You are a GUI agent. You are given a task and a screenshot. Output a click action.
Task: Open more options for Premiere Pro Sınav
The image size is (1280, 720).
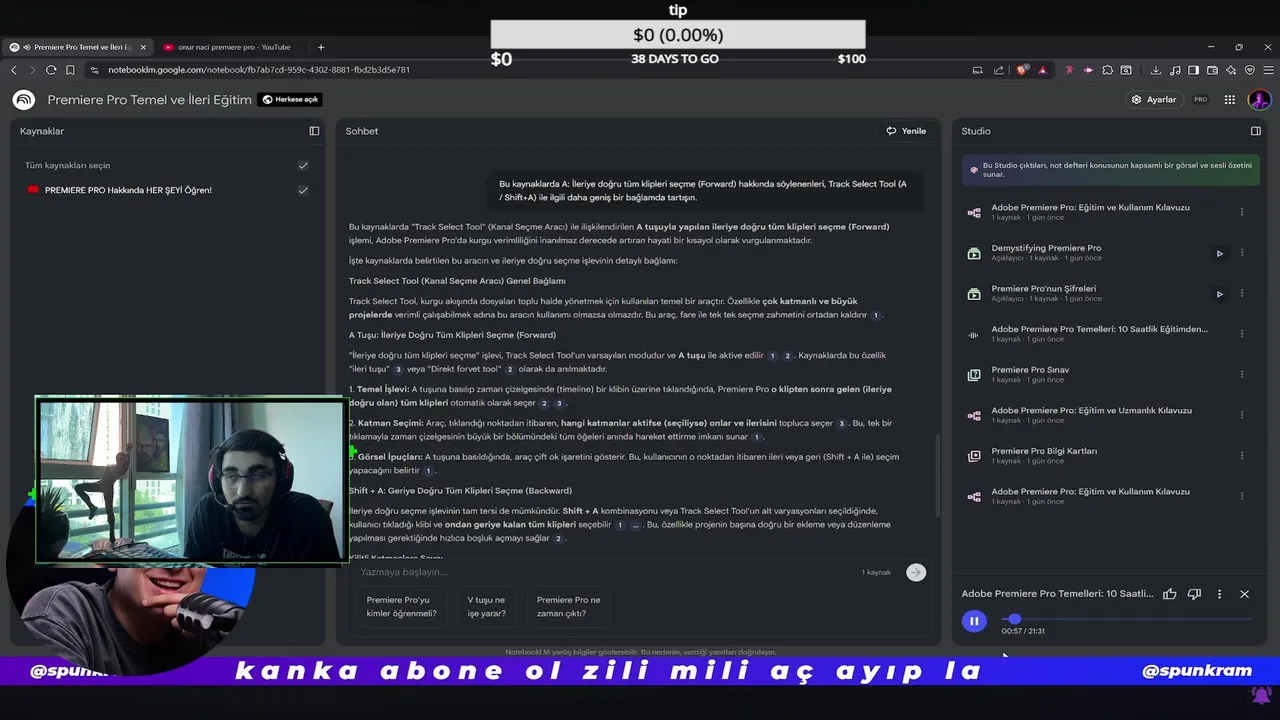[x=1242, y=375]
